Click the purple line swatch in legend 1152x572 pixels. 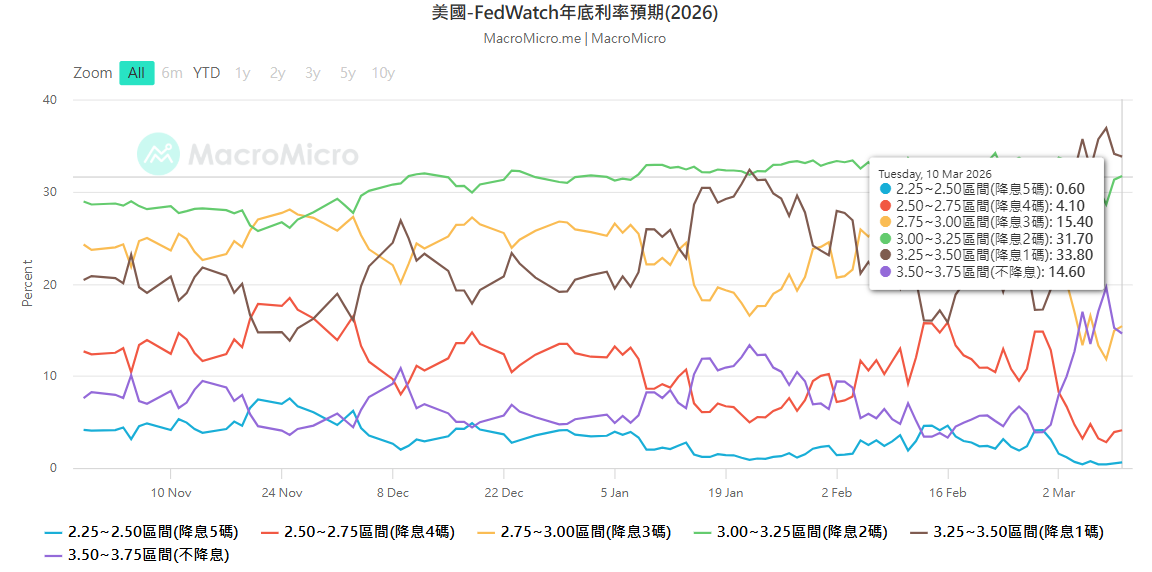coord(53,554)
